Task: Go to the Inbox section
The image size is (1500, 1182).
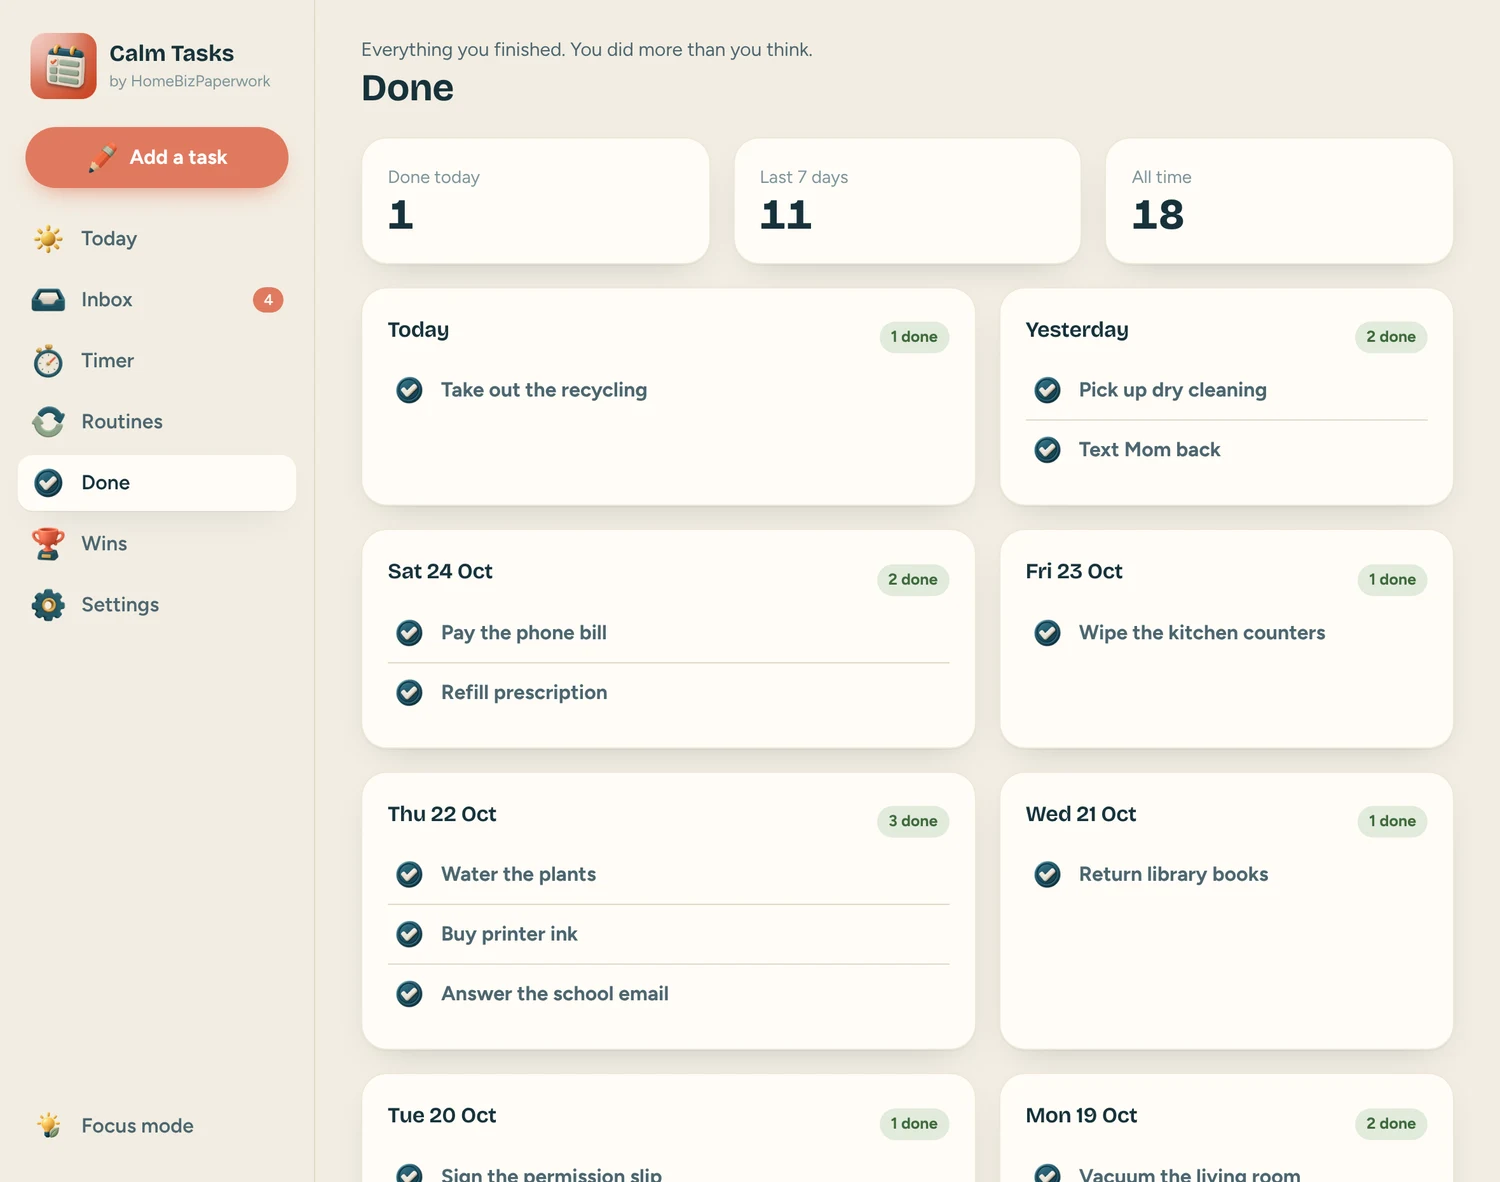Action: pos(157,300)
